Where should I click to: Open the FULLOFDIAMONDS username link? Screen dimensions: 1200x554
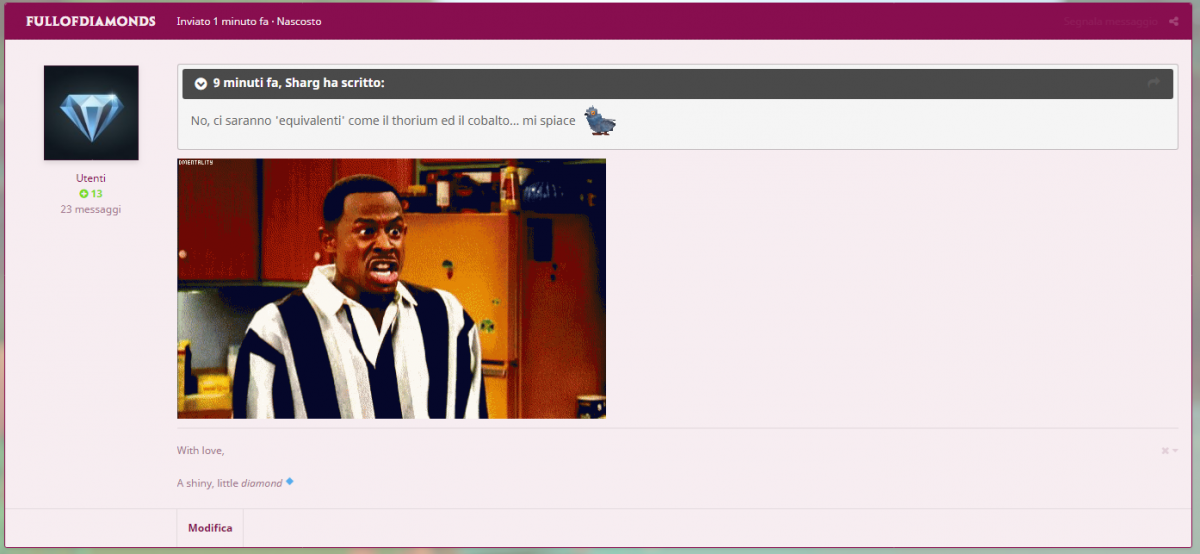pos(91,21)
